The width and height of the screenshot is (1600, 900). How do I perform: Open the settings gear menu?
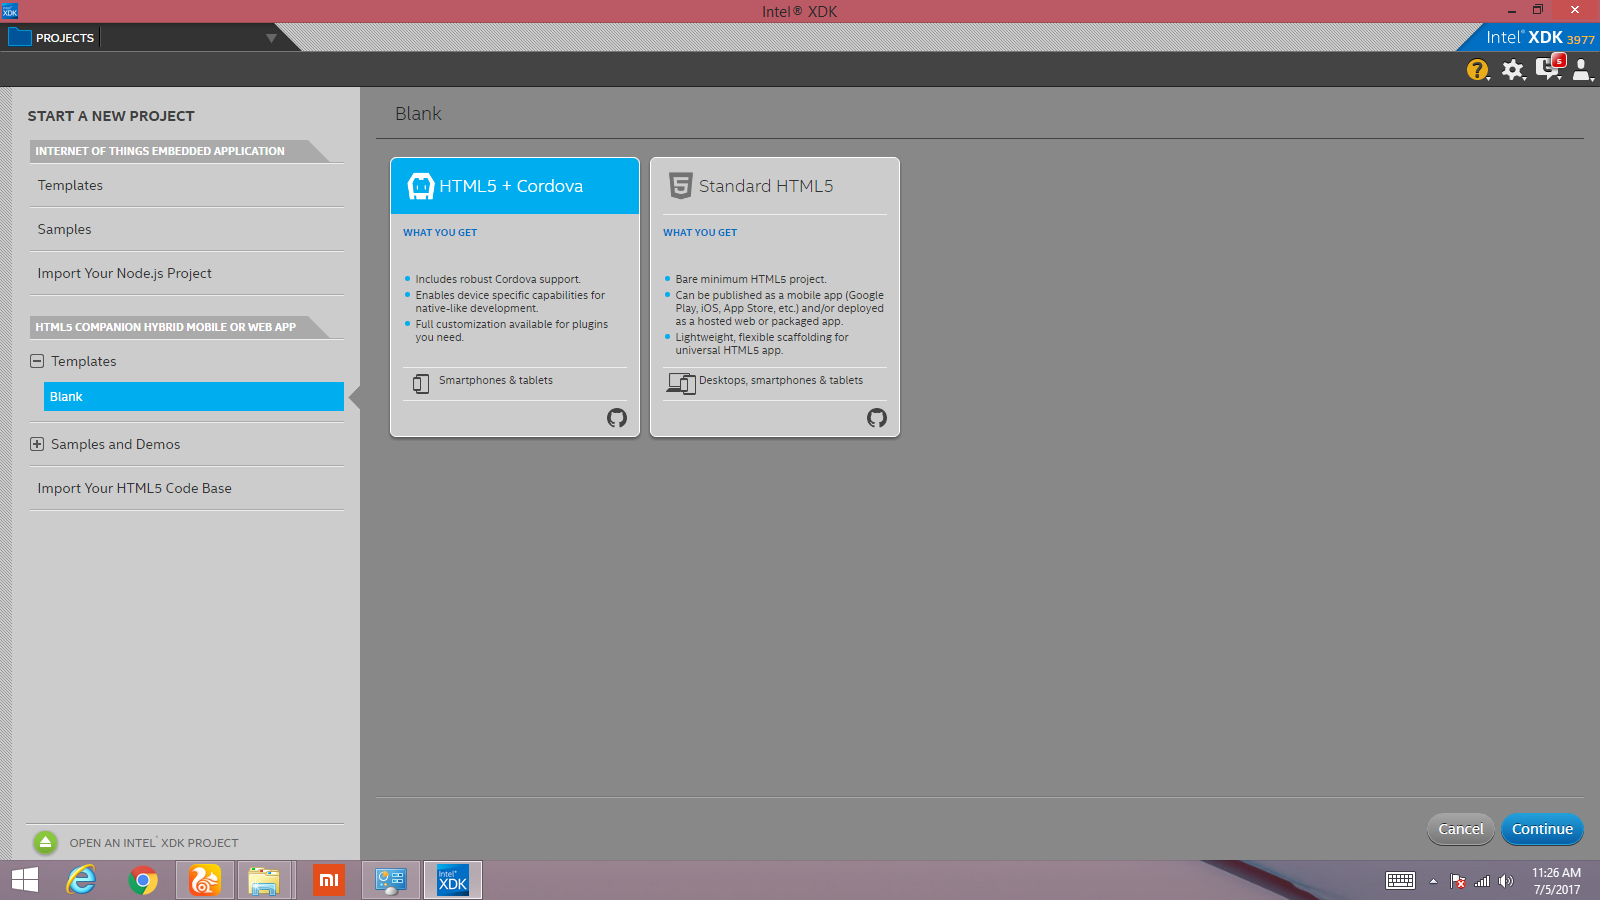1513,69
